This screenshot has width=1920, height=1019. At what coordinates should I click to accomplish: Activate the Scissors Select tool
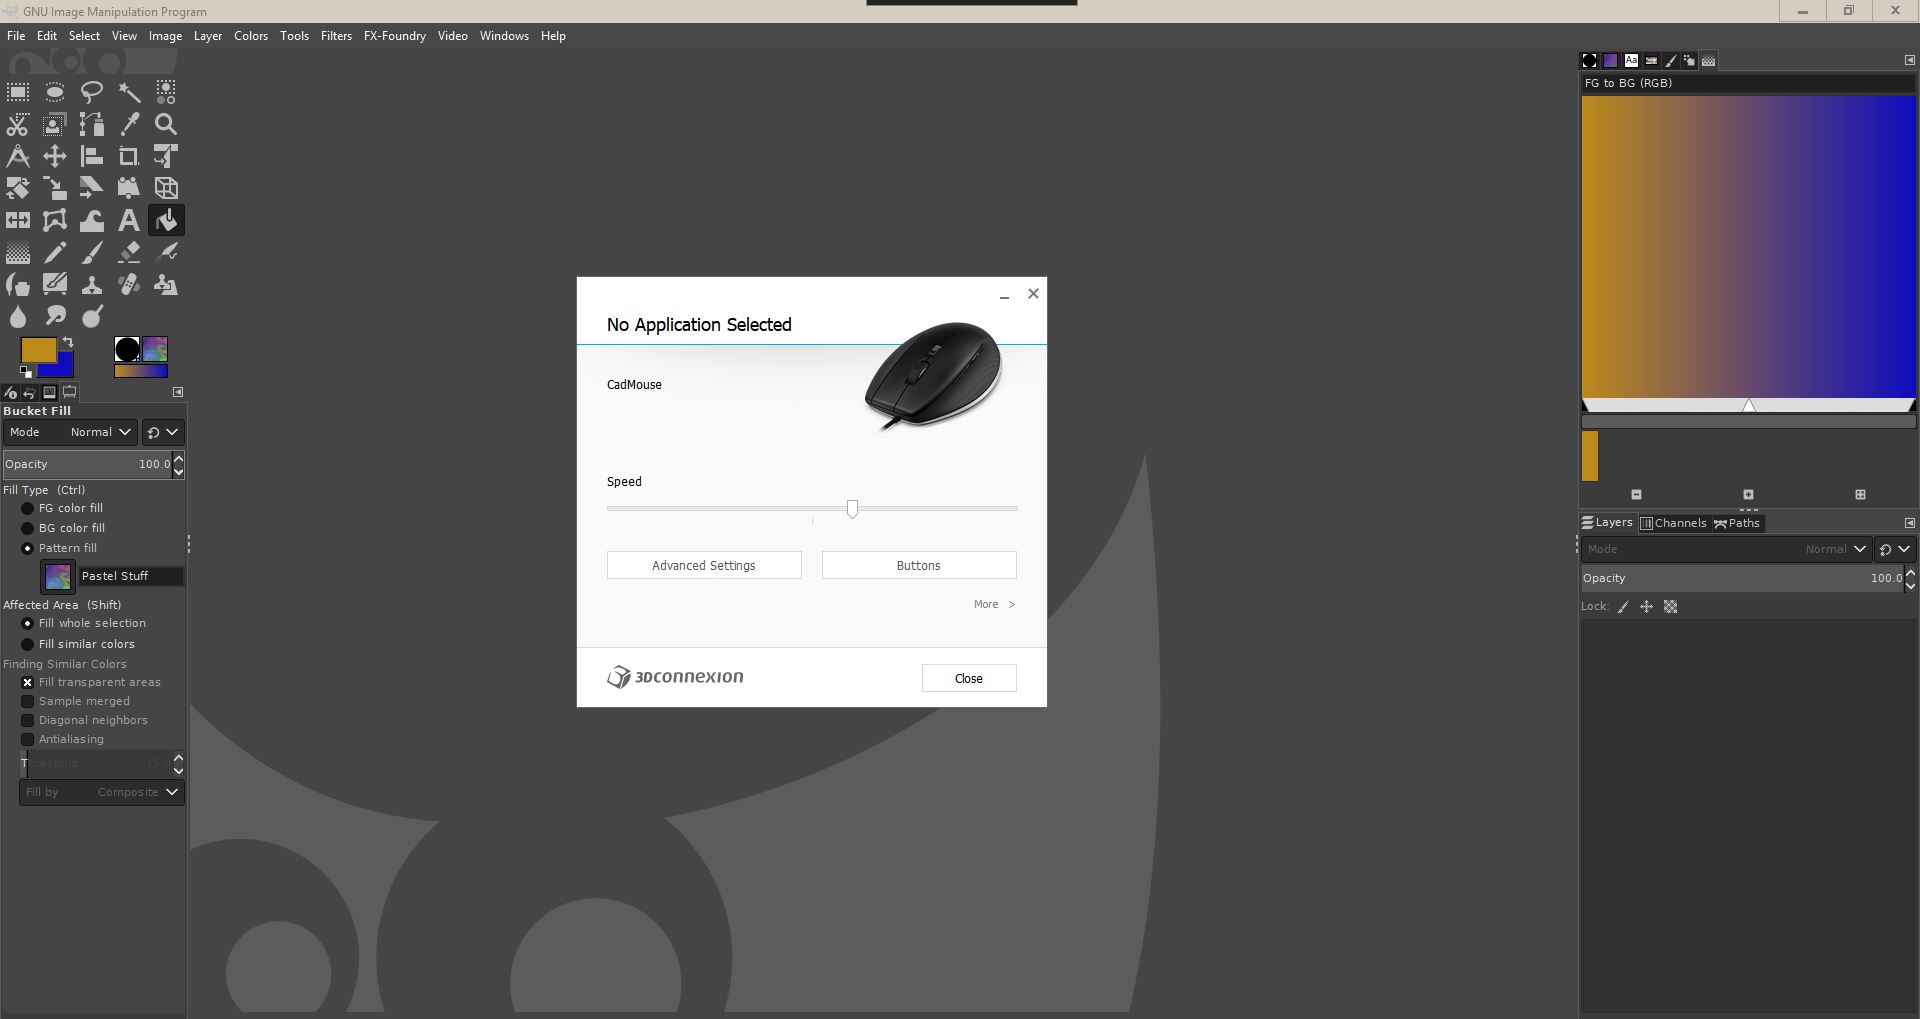(x=18, y=124)
